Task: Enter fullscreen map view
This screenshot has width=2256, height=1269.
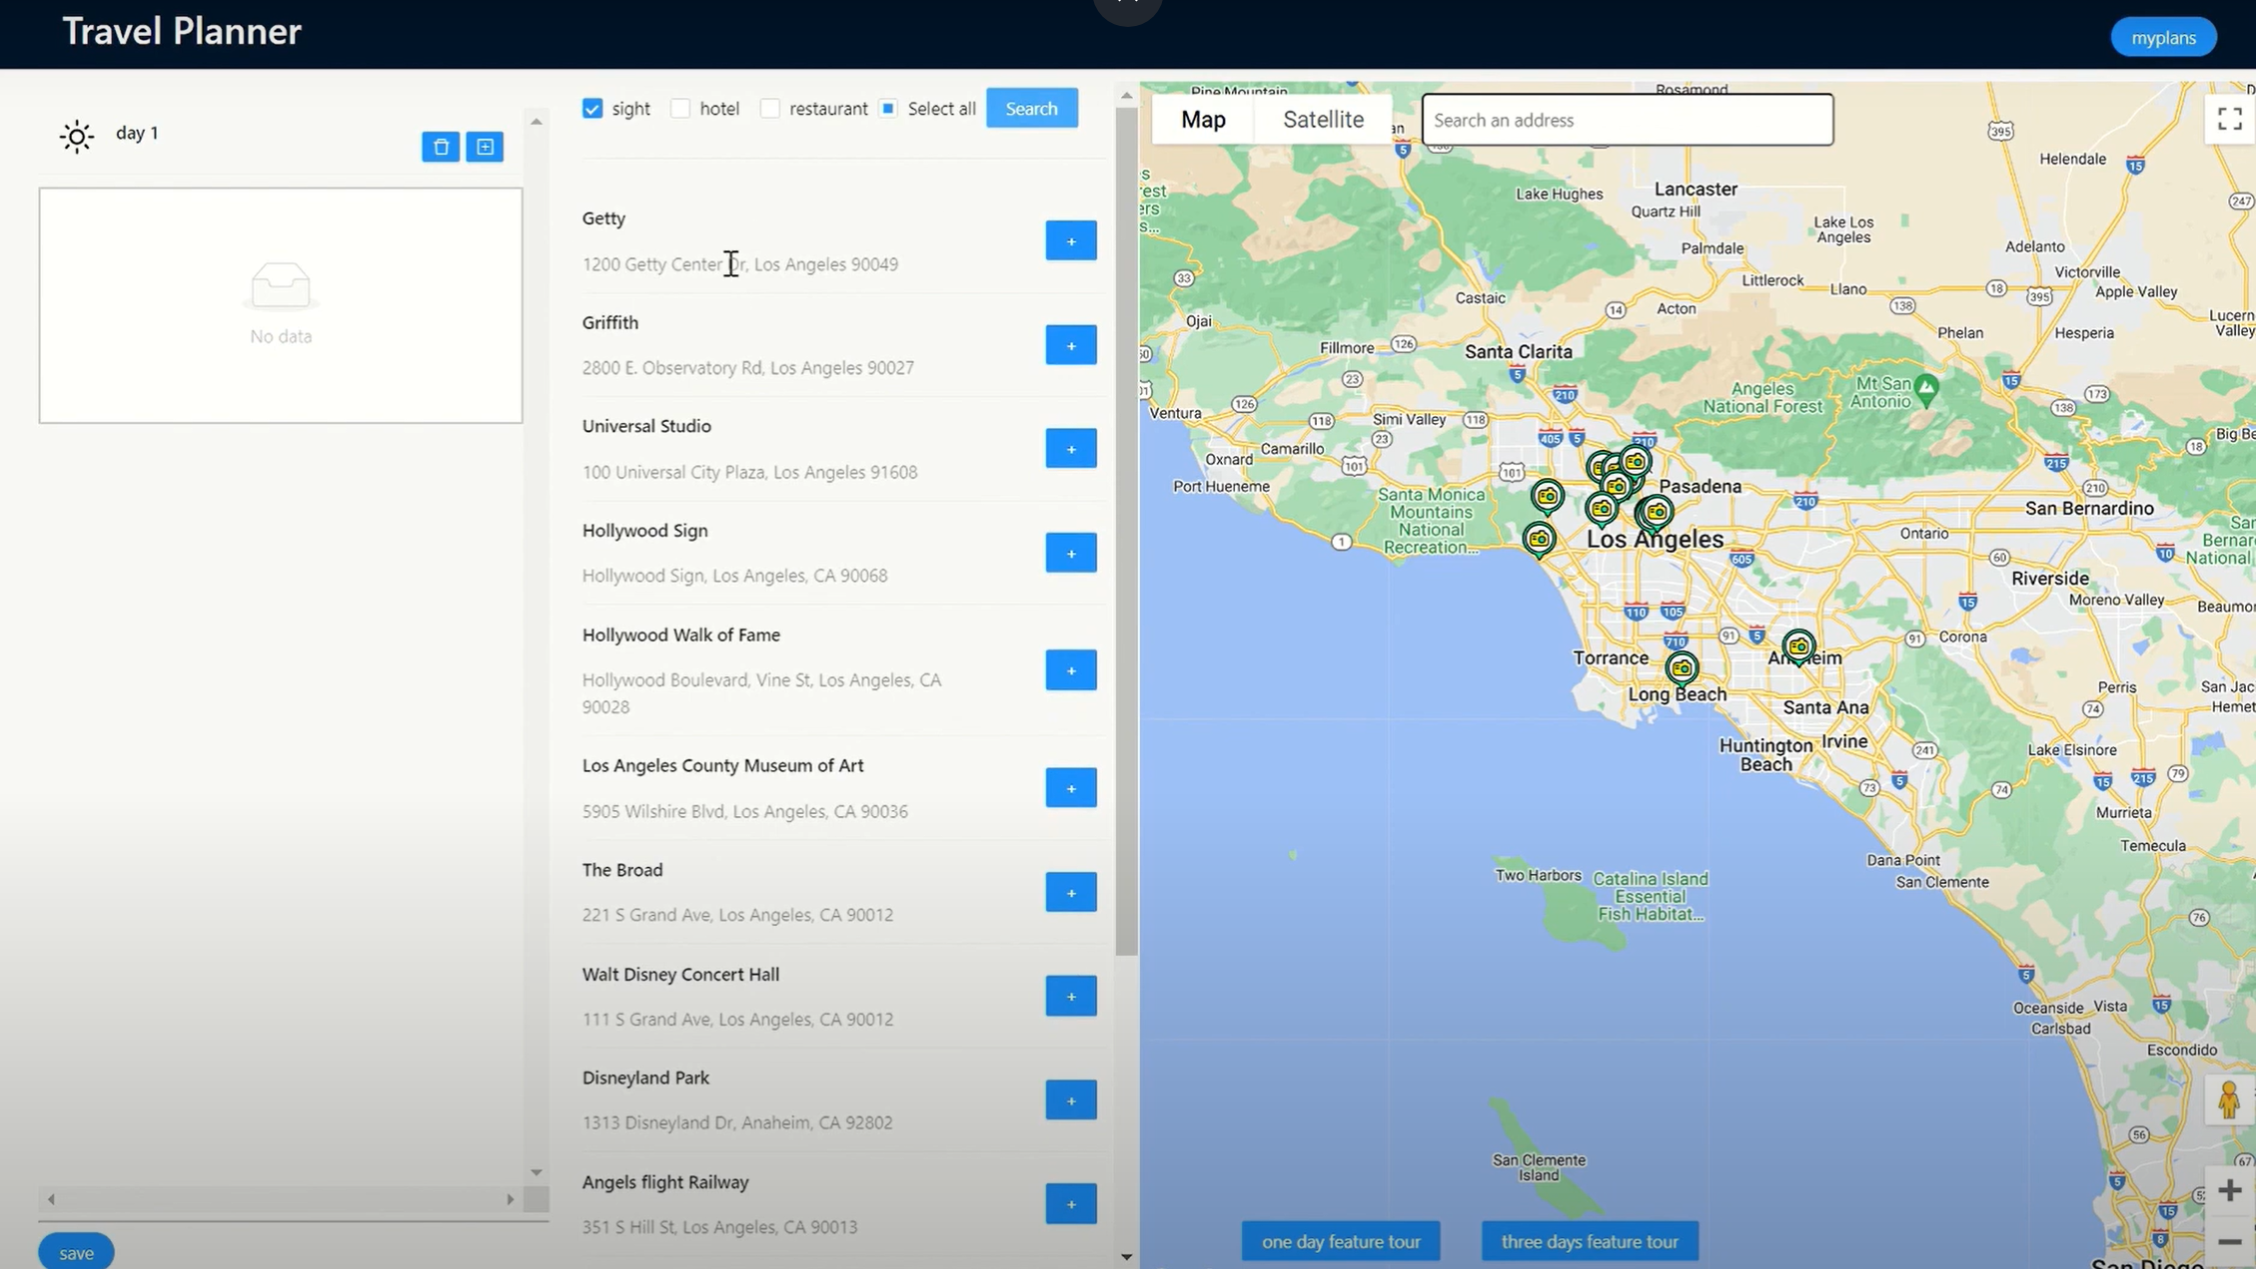Action: point(2229,117)
